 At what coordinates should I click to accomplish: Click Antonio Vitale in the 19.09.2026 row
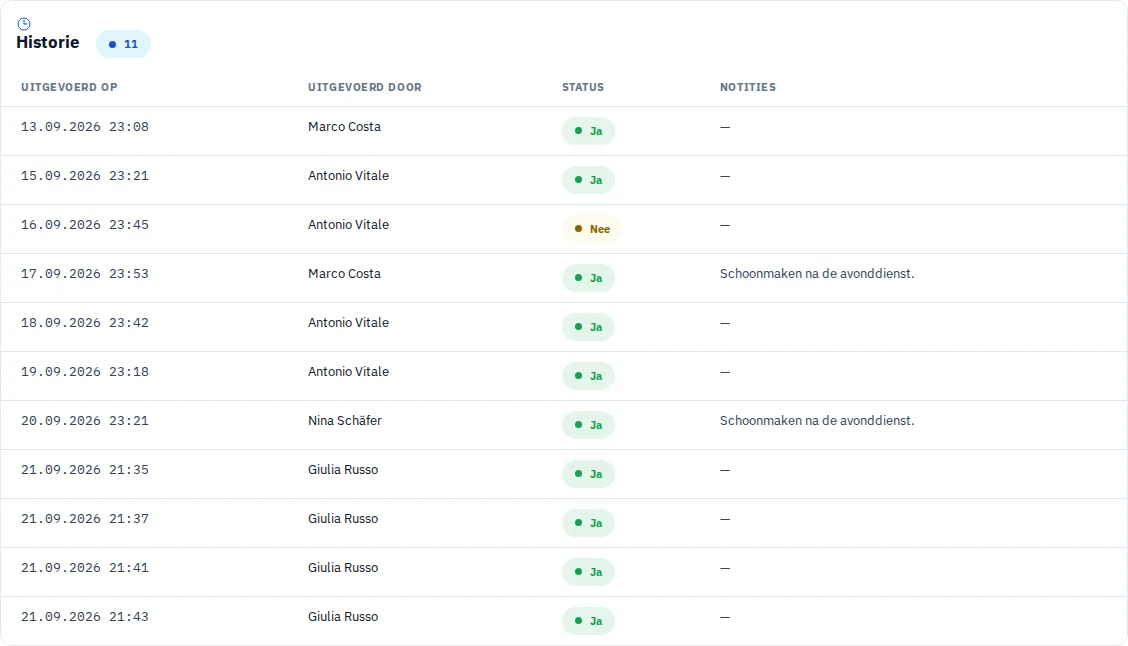point(348,371)
